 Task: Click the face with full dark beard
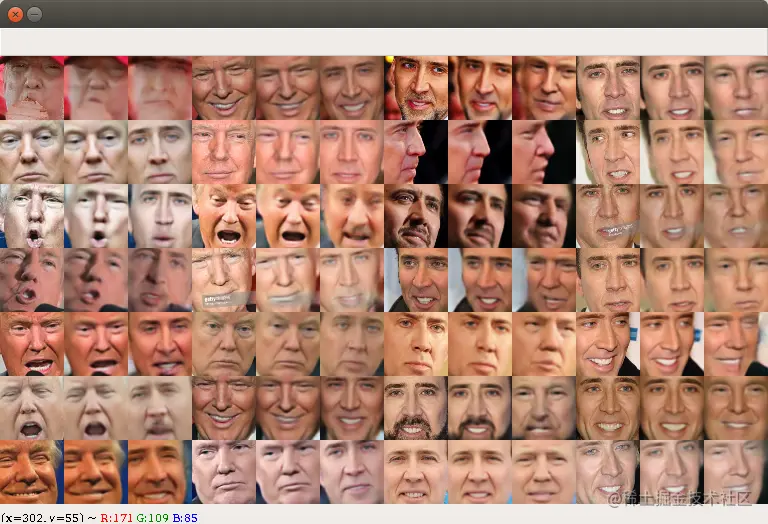416,407
